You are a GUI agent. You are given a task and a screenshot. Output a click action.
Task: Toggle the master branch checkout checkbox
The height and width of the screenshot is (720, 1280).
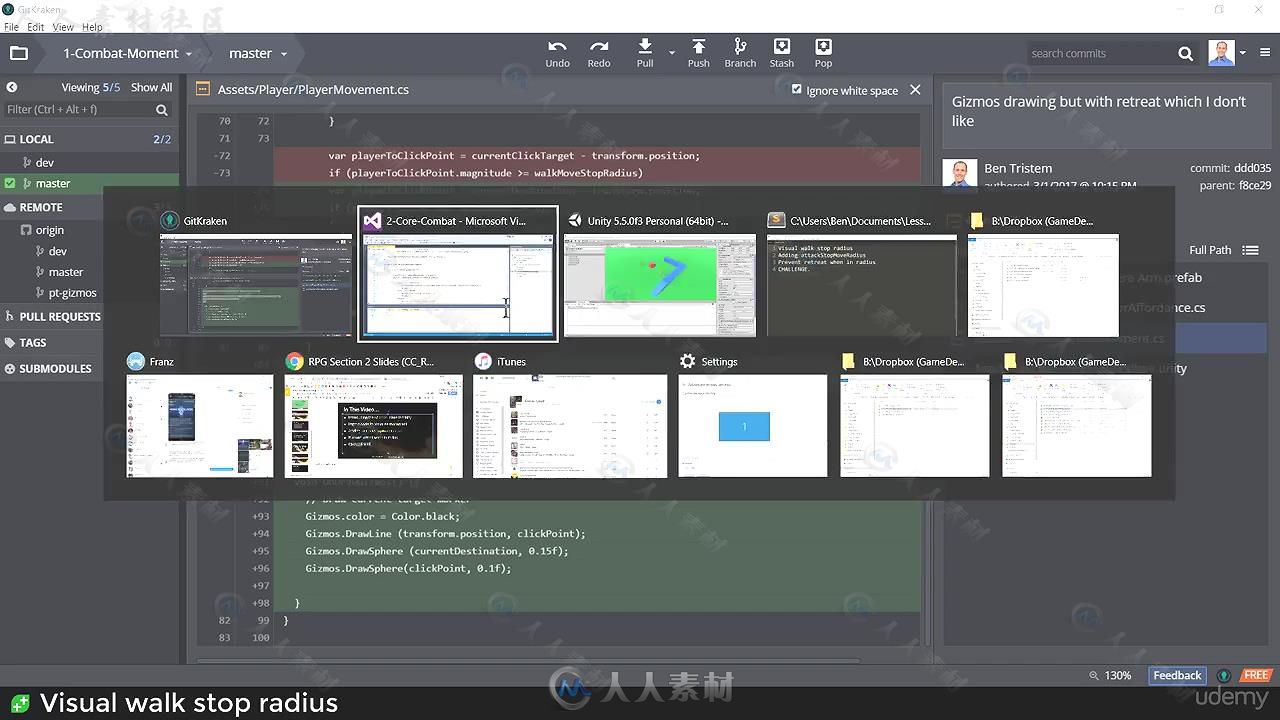point(10,183)
